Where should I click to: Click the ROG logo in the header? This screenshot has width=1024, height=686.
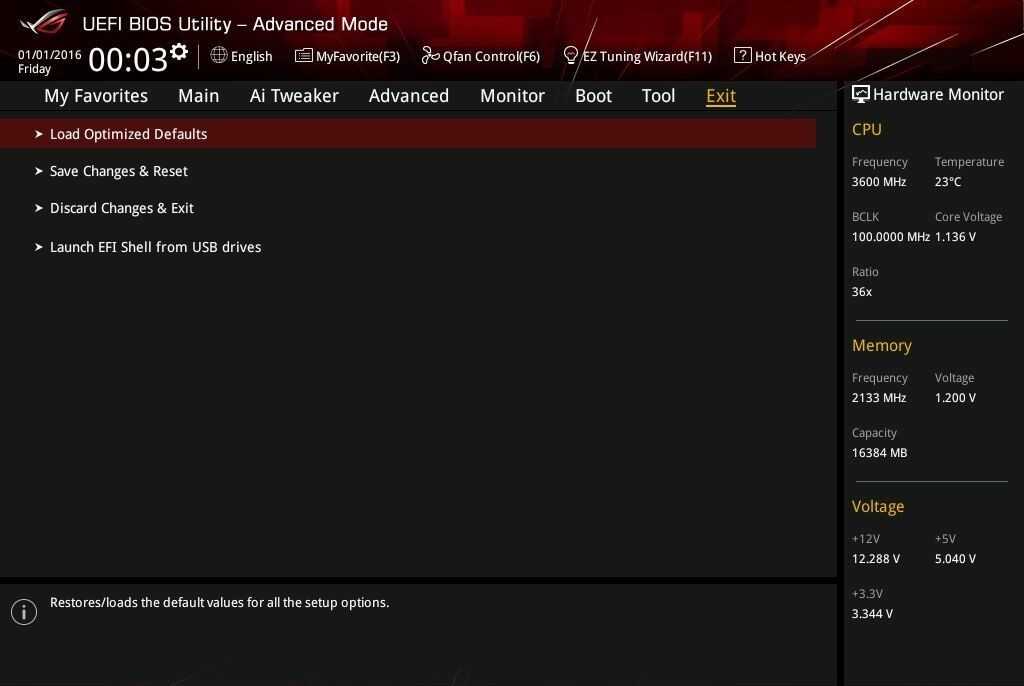(43, 22)
